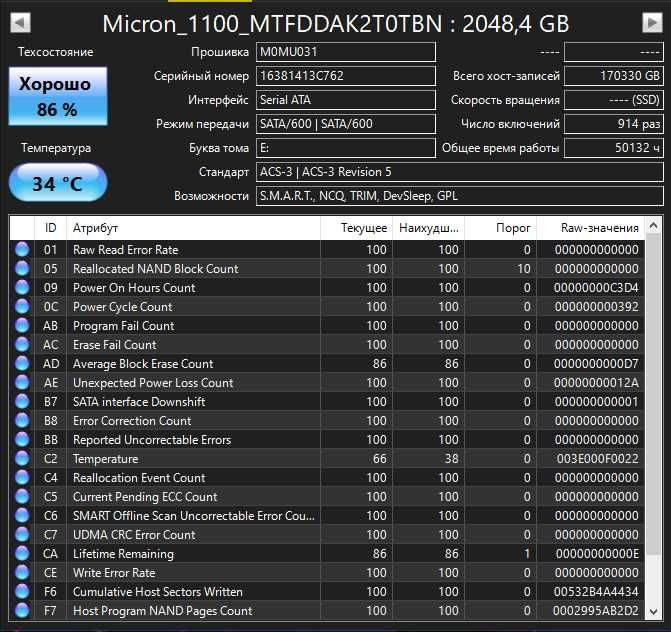Click the status orb for Current Pending ECC Count
This screenshot has height=632, width=671.
[x=22, y=496]
